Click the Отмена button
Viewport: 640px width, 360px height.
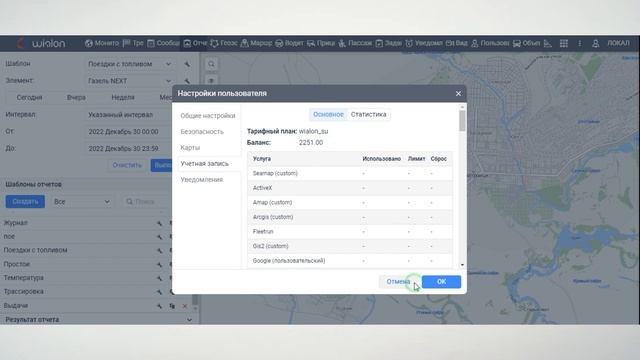coord(398,282)
